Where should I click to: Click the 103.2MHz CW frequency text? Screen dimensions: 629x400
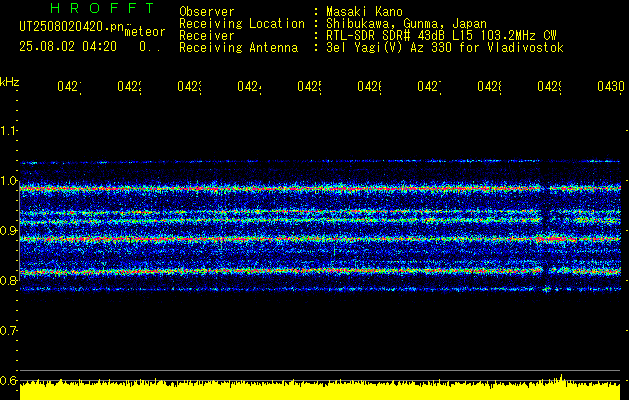[518, 36]
